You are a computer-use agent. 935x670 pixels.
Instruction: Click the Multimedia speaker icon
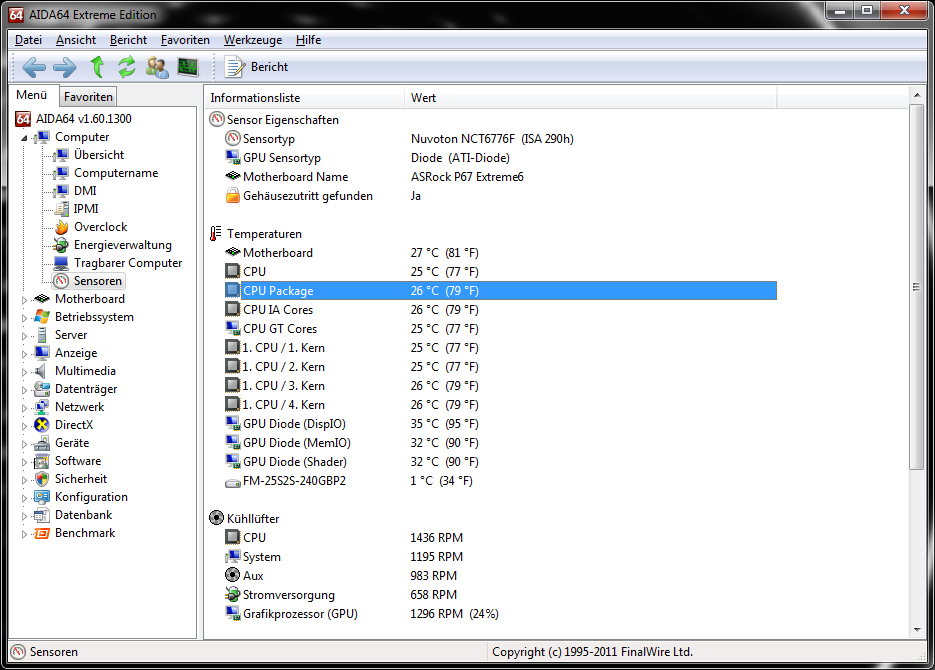click(41, 371)
